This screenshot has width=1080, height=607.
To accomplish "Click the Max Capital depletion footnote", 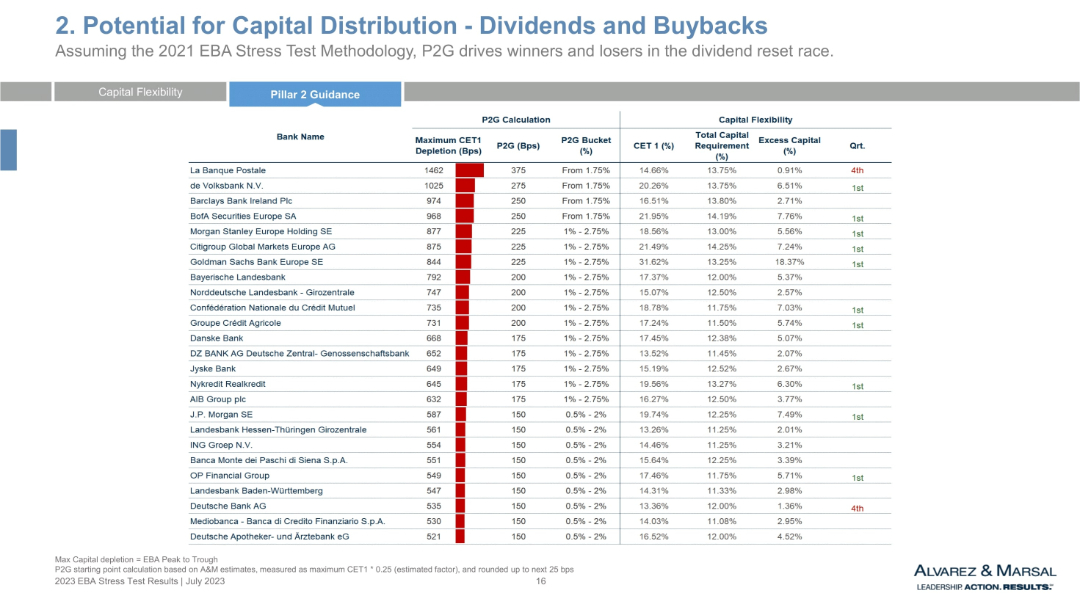I will tap(136, 559).
